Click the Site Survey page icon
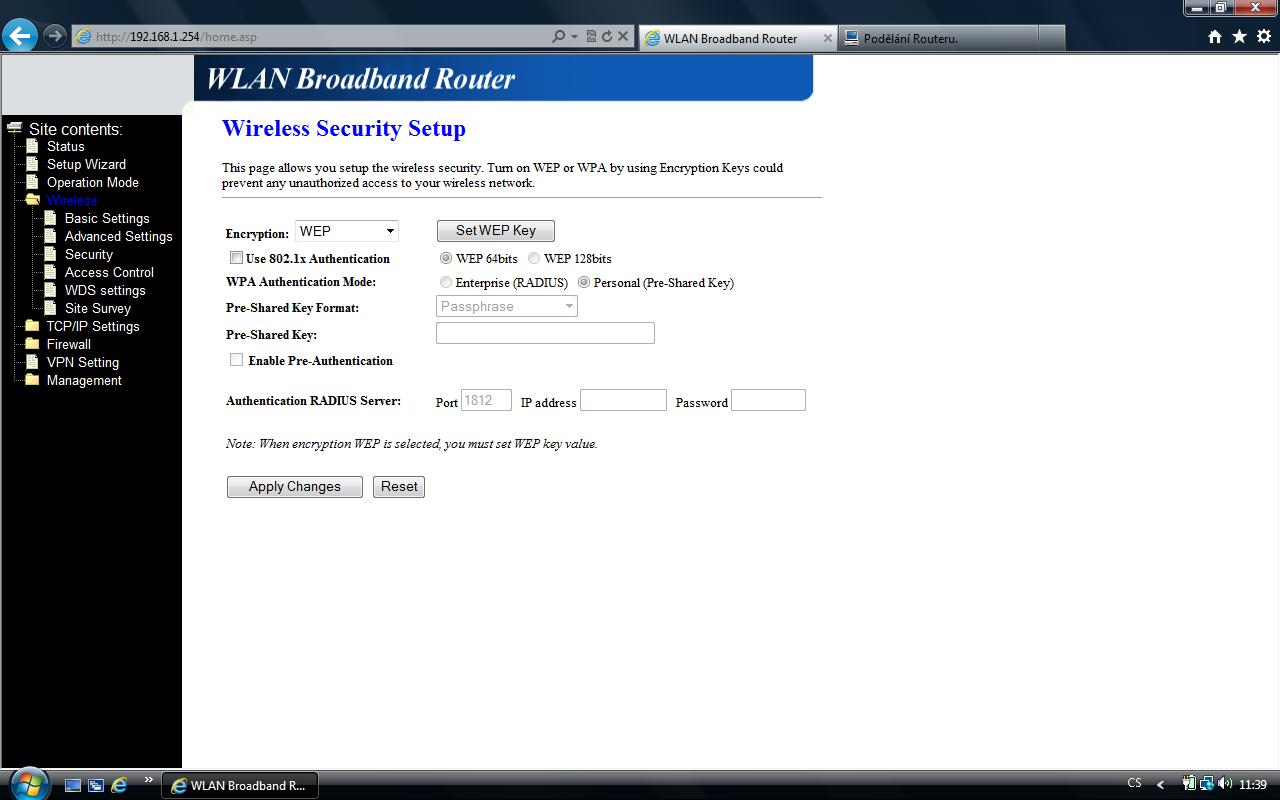Screen dimensions: 1280x800 point(50,308)
